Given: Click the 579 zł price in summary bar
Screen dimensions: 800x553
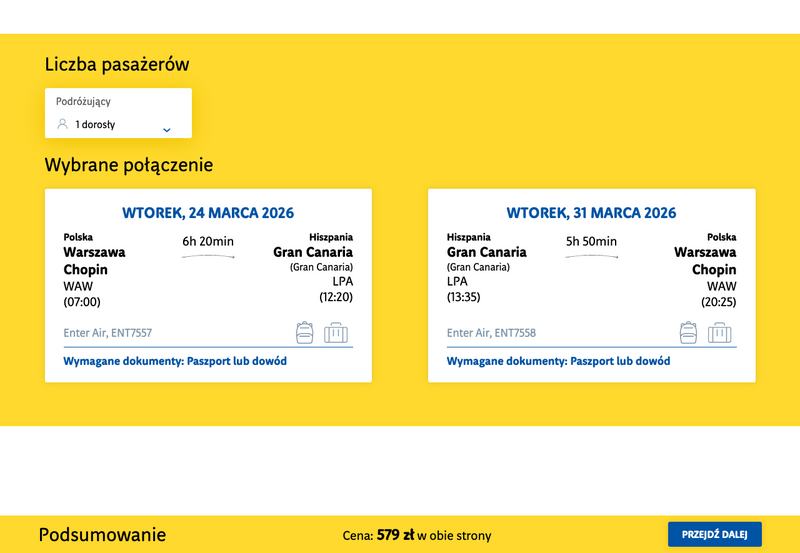Looking at the screenshot, I should [x=395, y=535].
